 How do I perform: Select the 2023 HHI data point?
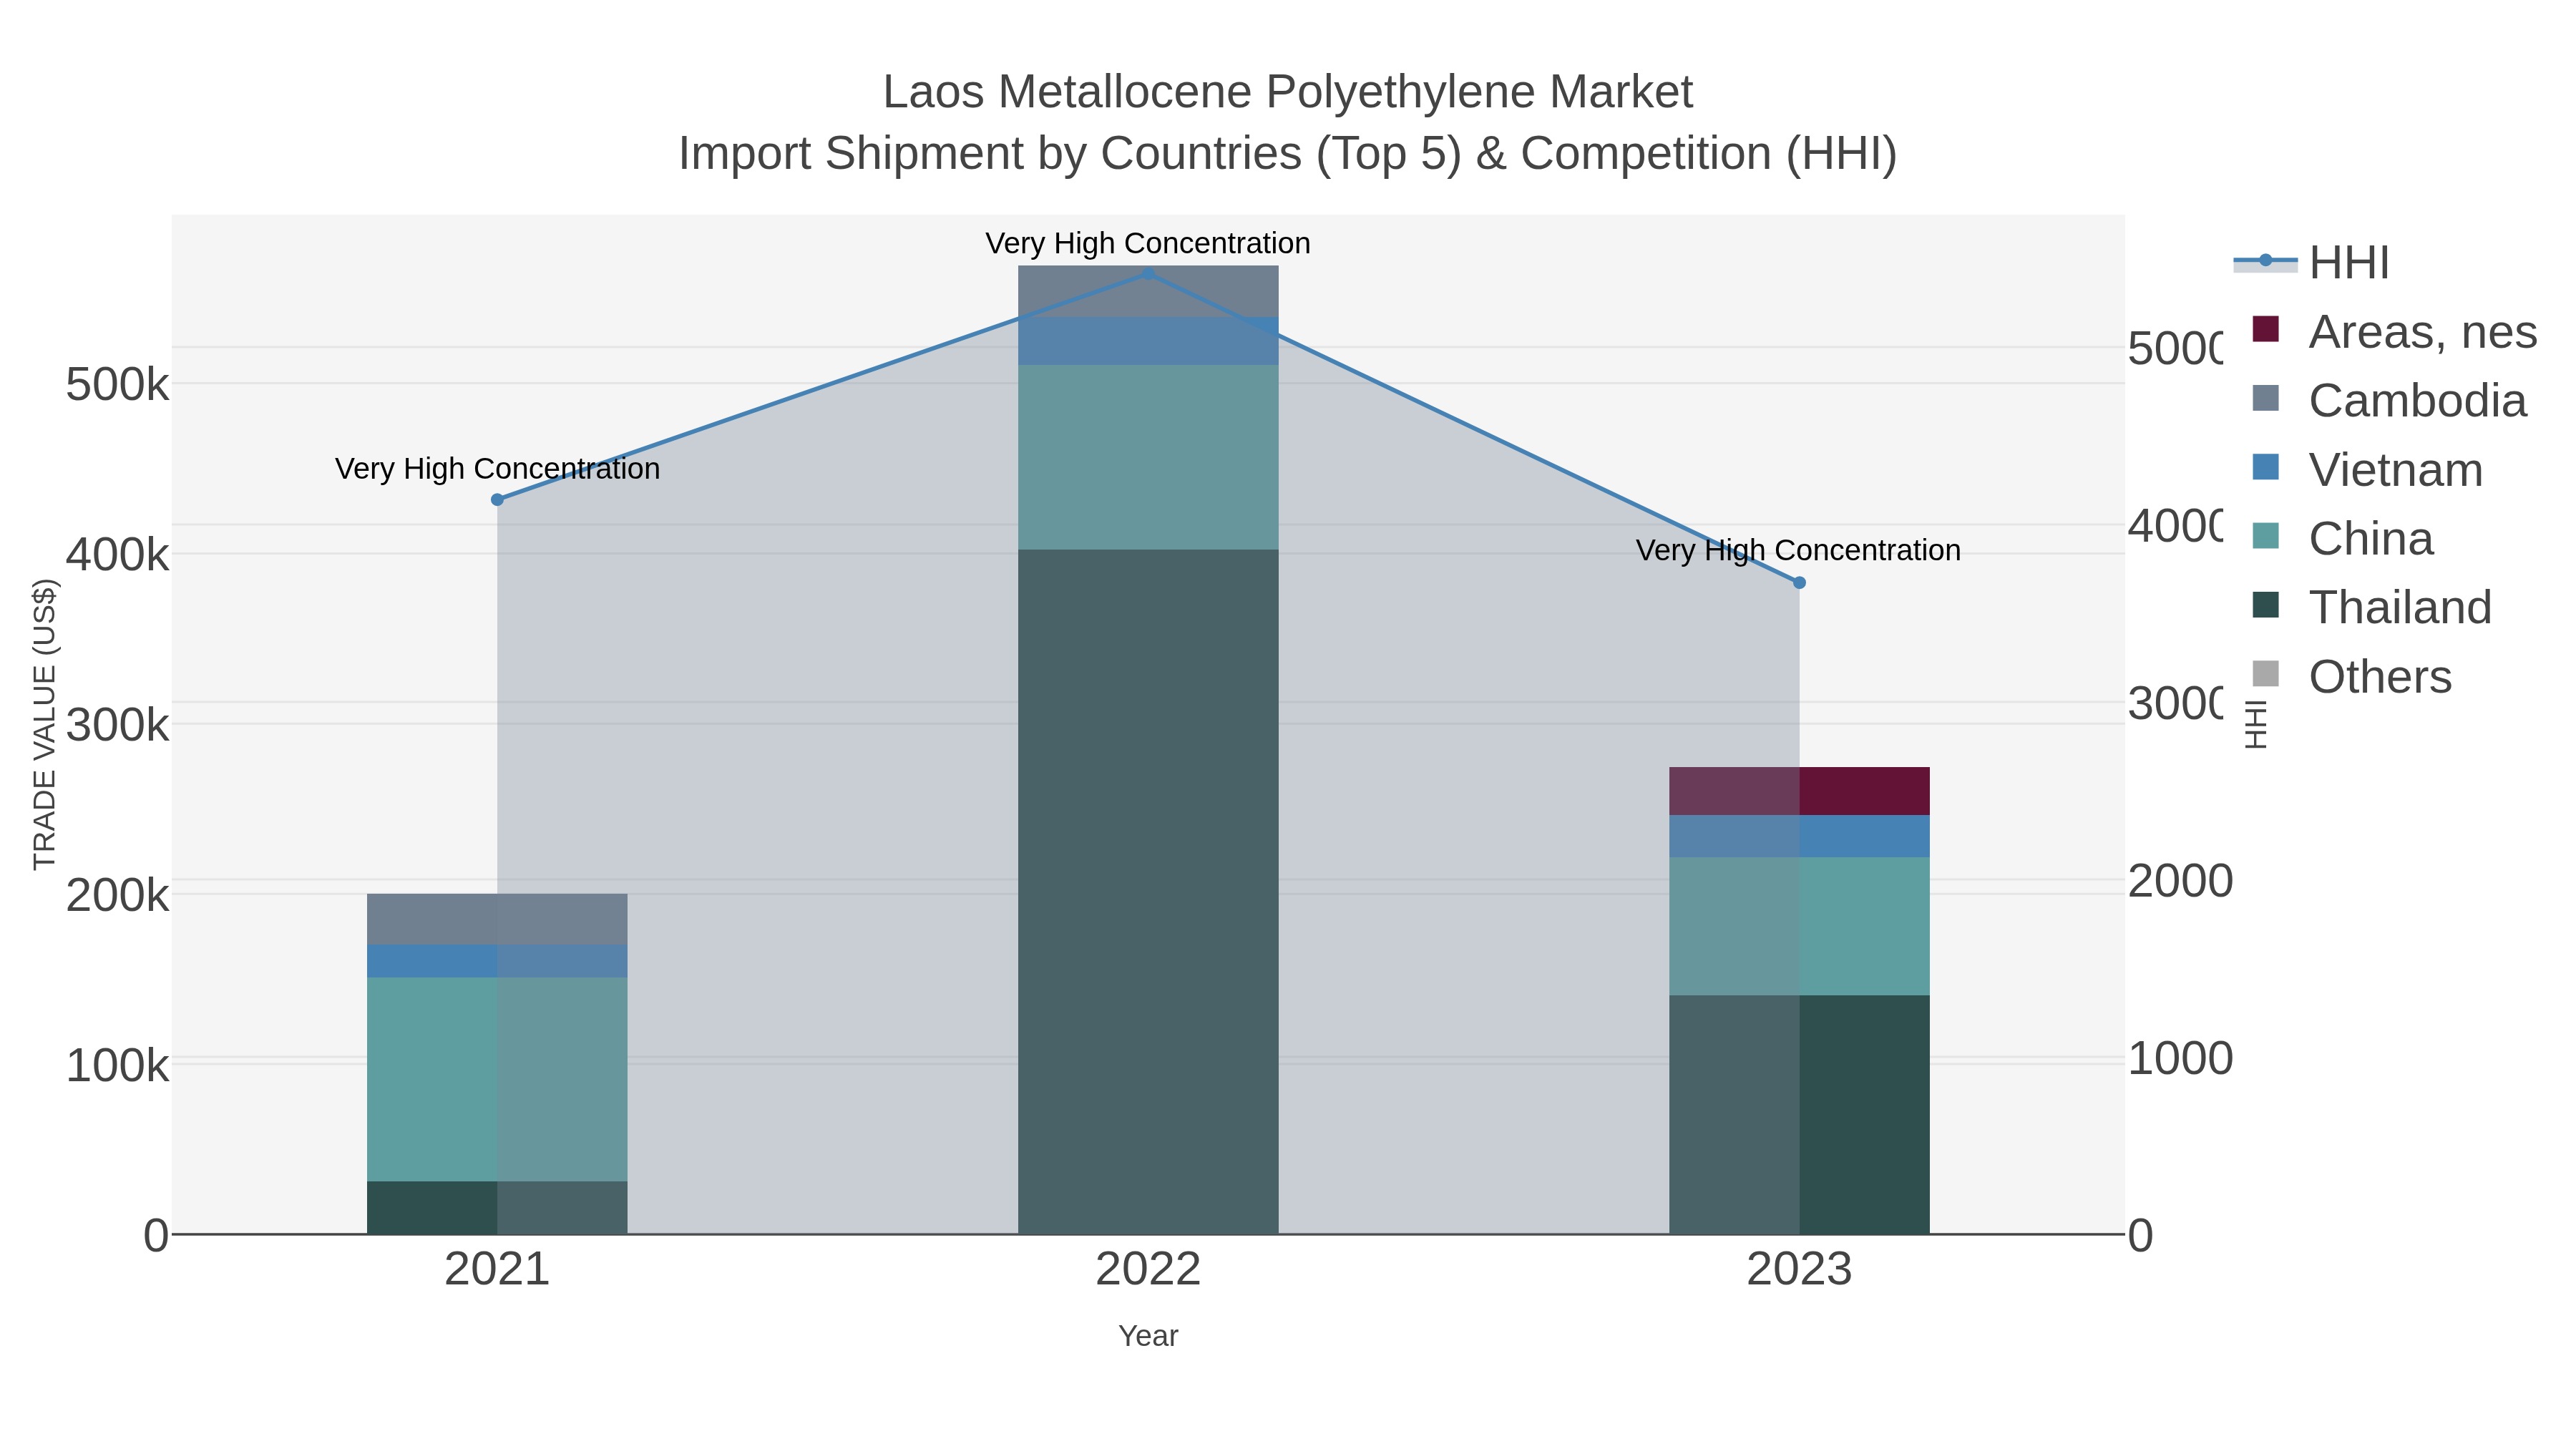(1799, 583)
